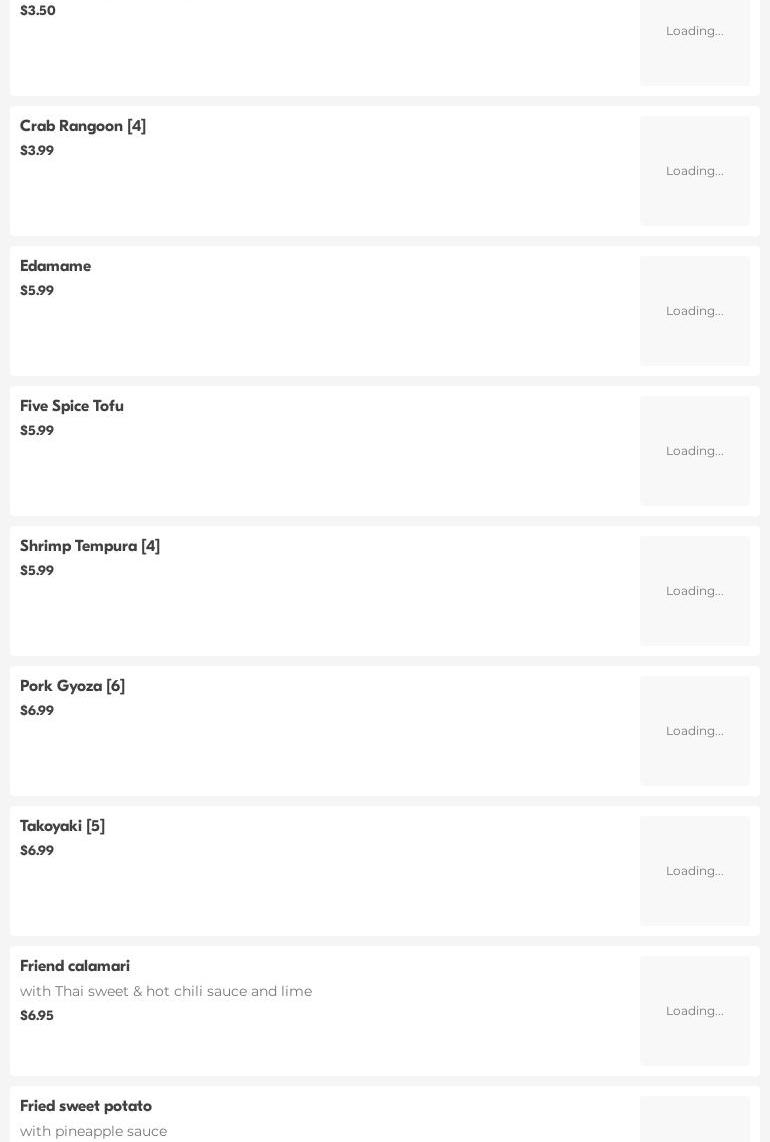Click the $6.95 price of Friend calamari
This screenshot has height=1142, width=770.
(x=37, y=1016)
